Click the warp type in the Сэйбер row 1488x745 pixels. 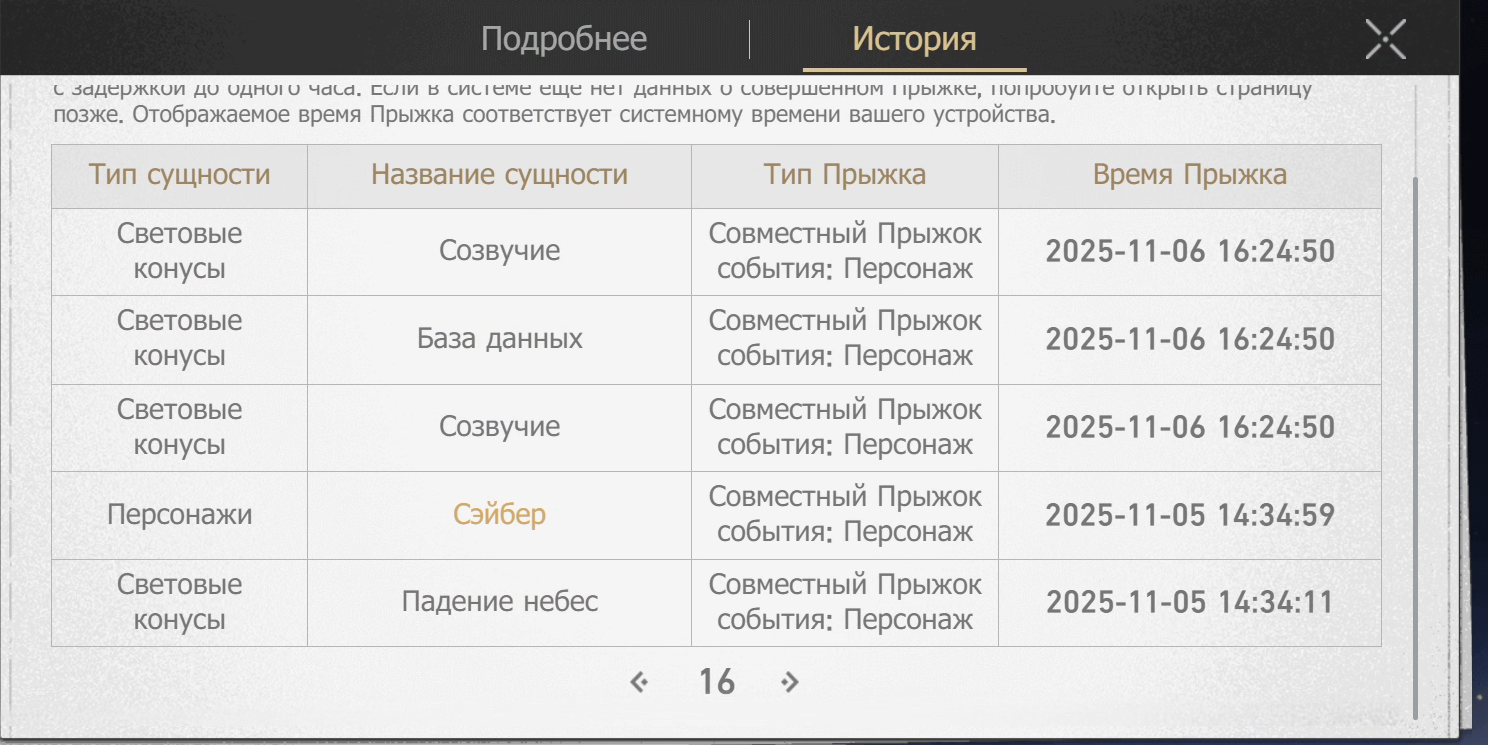(x=845, y=515)
